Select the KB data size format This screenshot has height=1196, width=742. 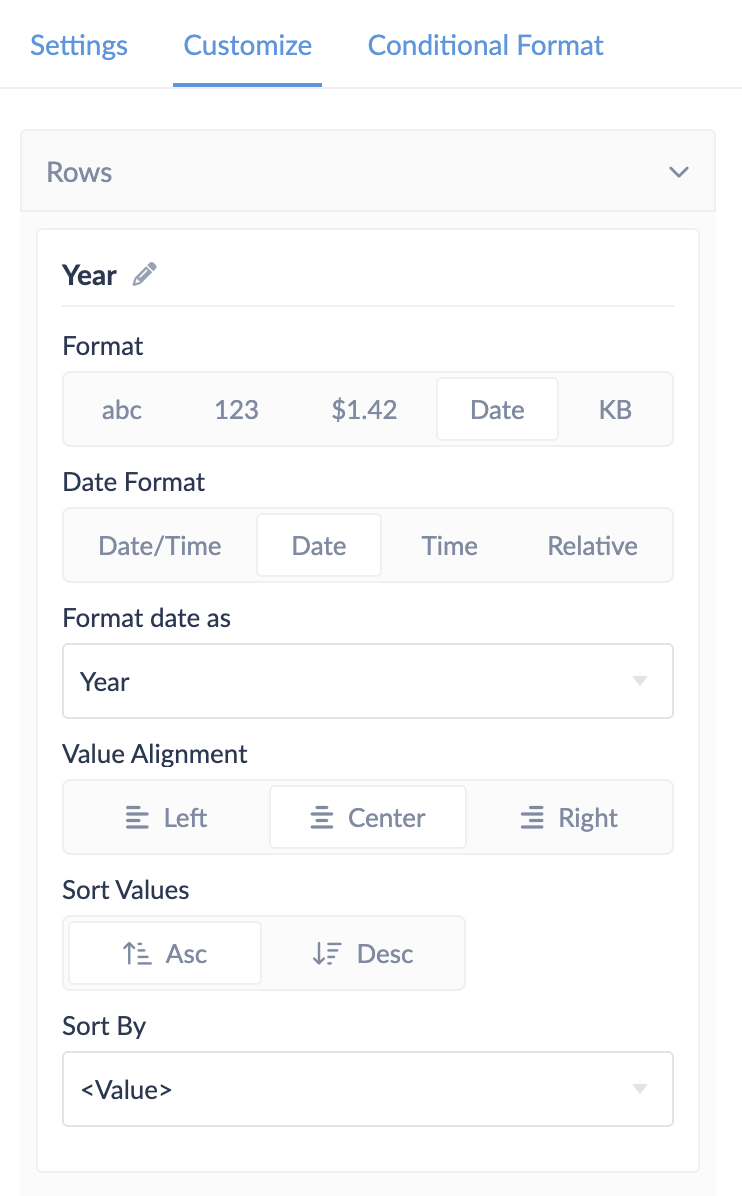pos(615,409)
